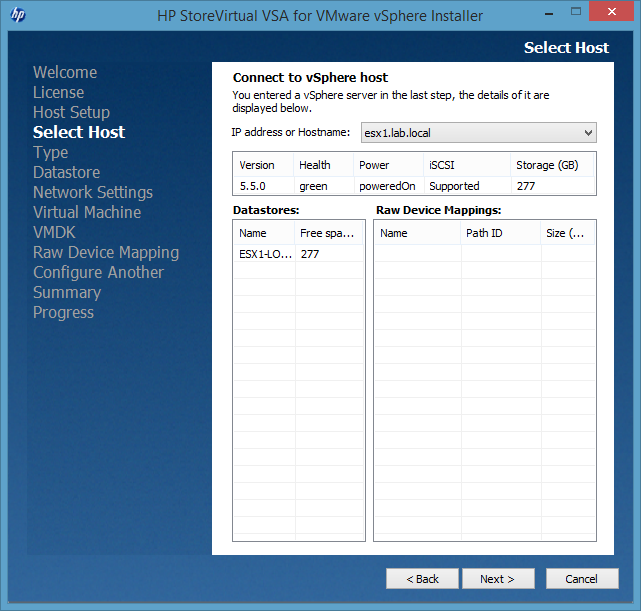Select the 277 storage cell in host table

[x=552, y=186]
